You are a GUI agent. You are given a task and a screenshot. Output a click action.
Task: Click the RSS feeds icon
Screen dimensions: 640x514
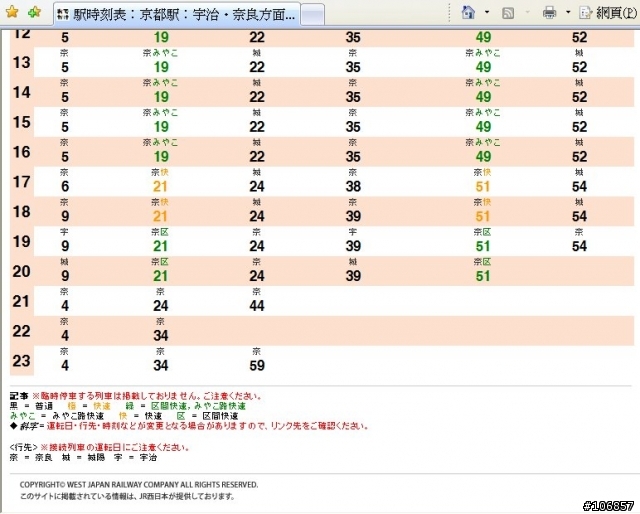(x=508, y=13)
